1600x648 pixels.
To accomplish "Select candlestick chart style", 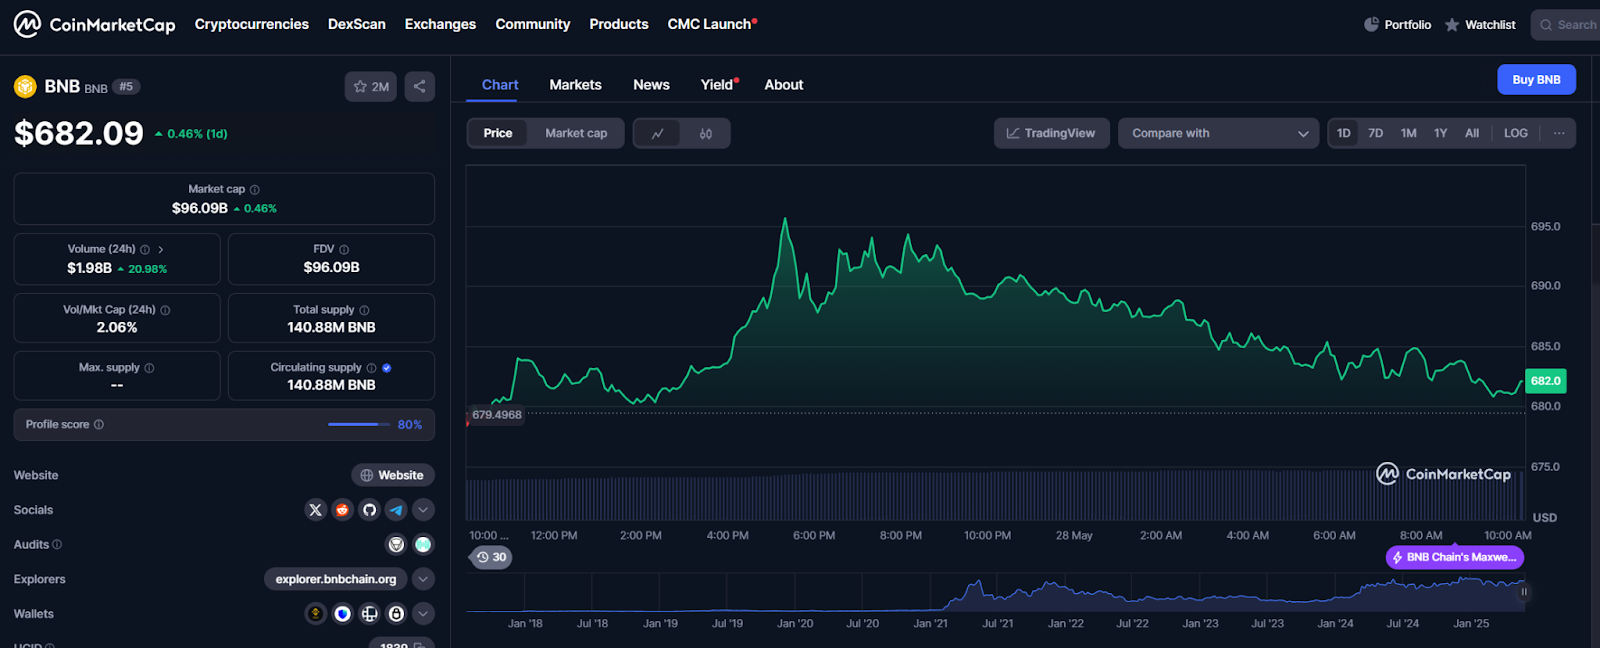I will 706,133.
